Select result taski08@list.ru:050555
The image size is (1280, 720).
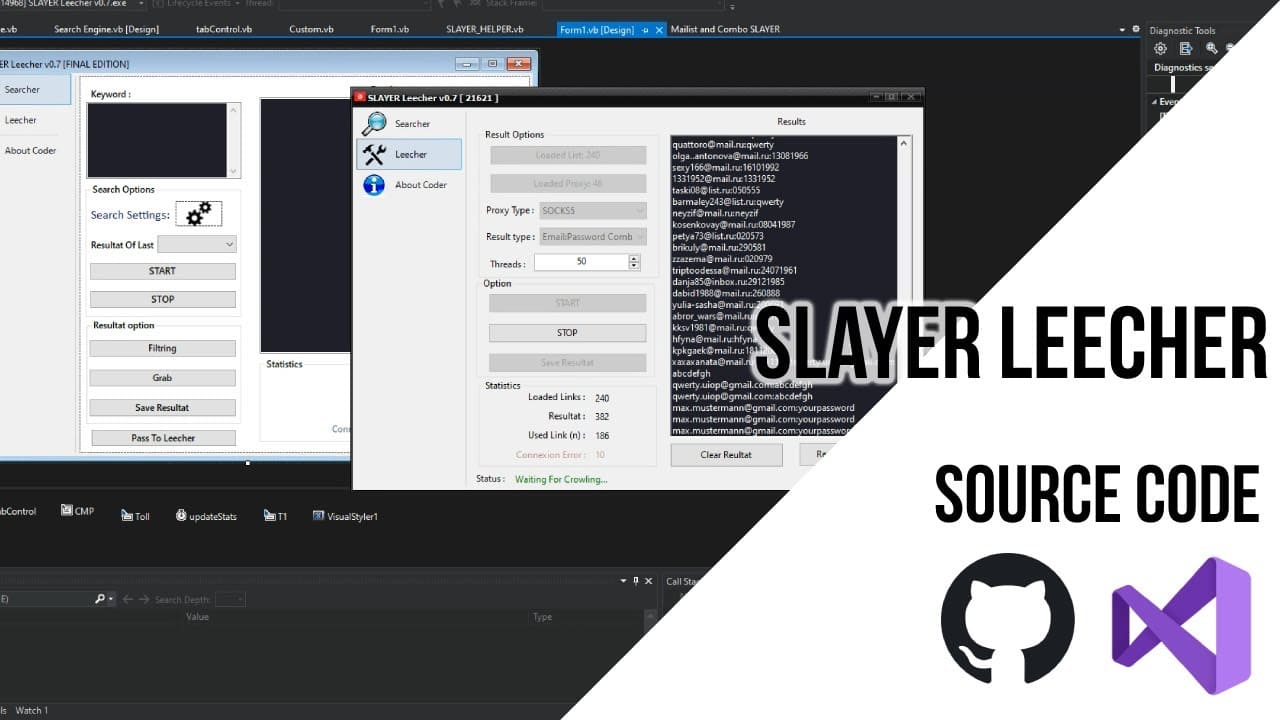point(716,190)
